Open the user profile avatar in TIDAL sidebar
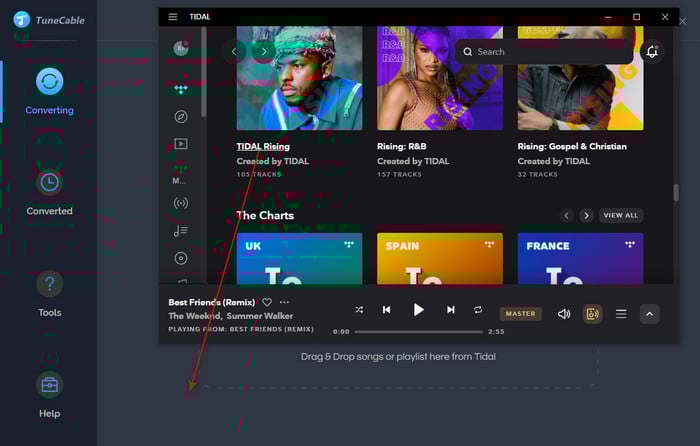Image resolution: width=700 pixels, height=446 pixels. [x=181, y=48]
